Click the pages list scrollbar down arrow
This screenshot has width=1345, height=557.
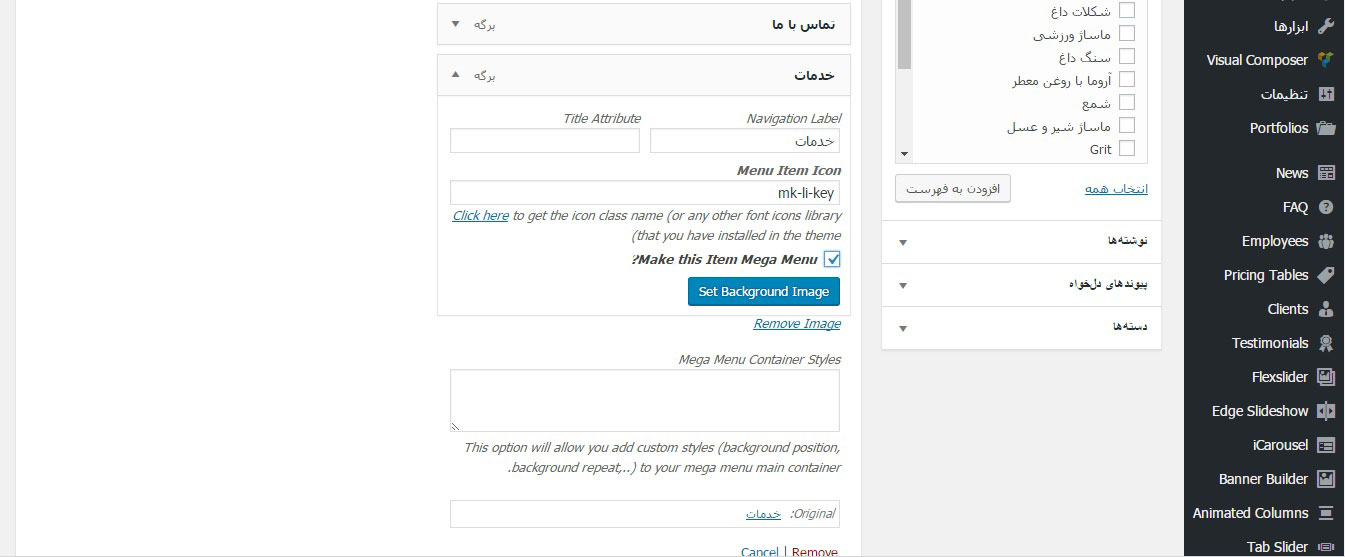(905, 154)
